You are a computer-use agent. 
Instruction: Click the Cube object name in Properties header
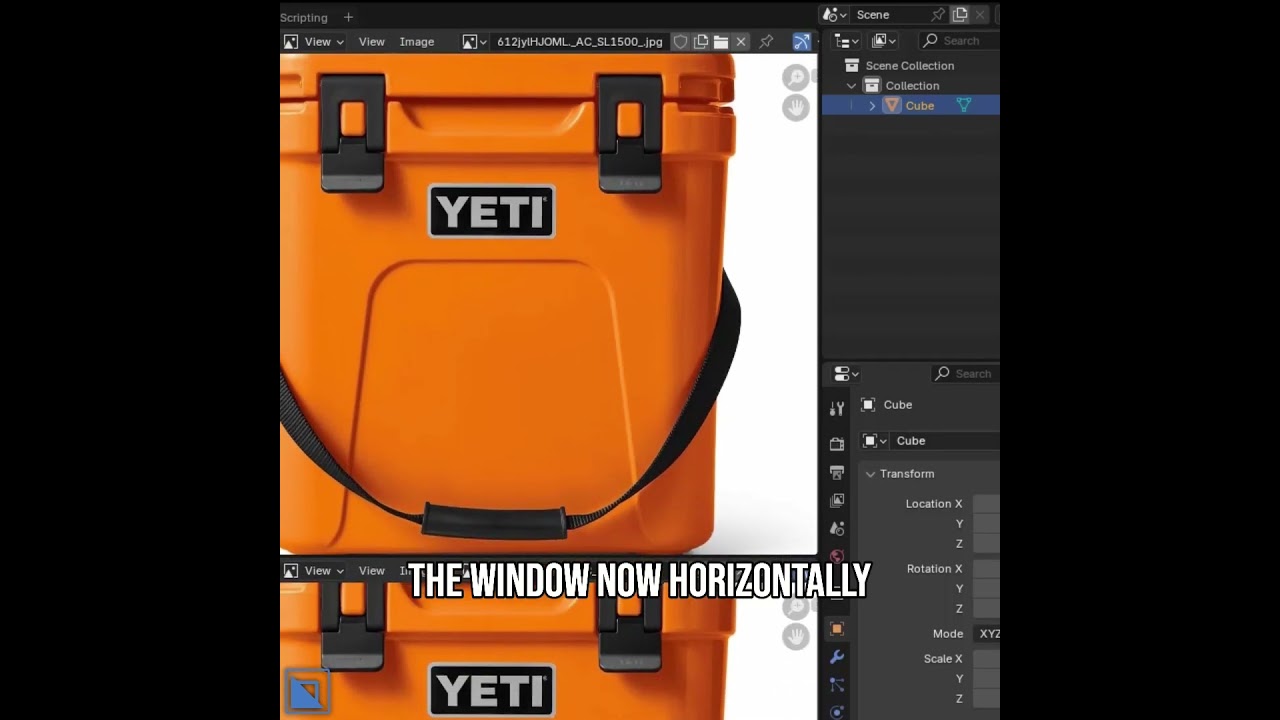[x=897, y=405]
